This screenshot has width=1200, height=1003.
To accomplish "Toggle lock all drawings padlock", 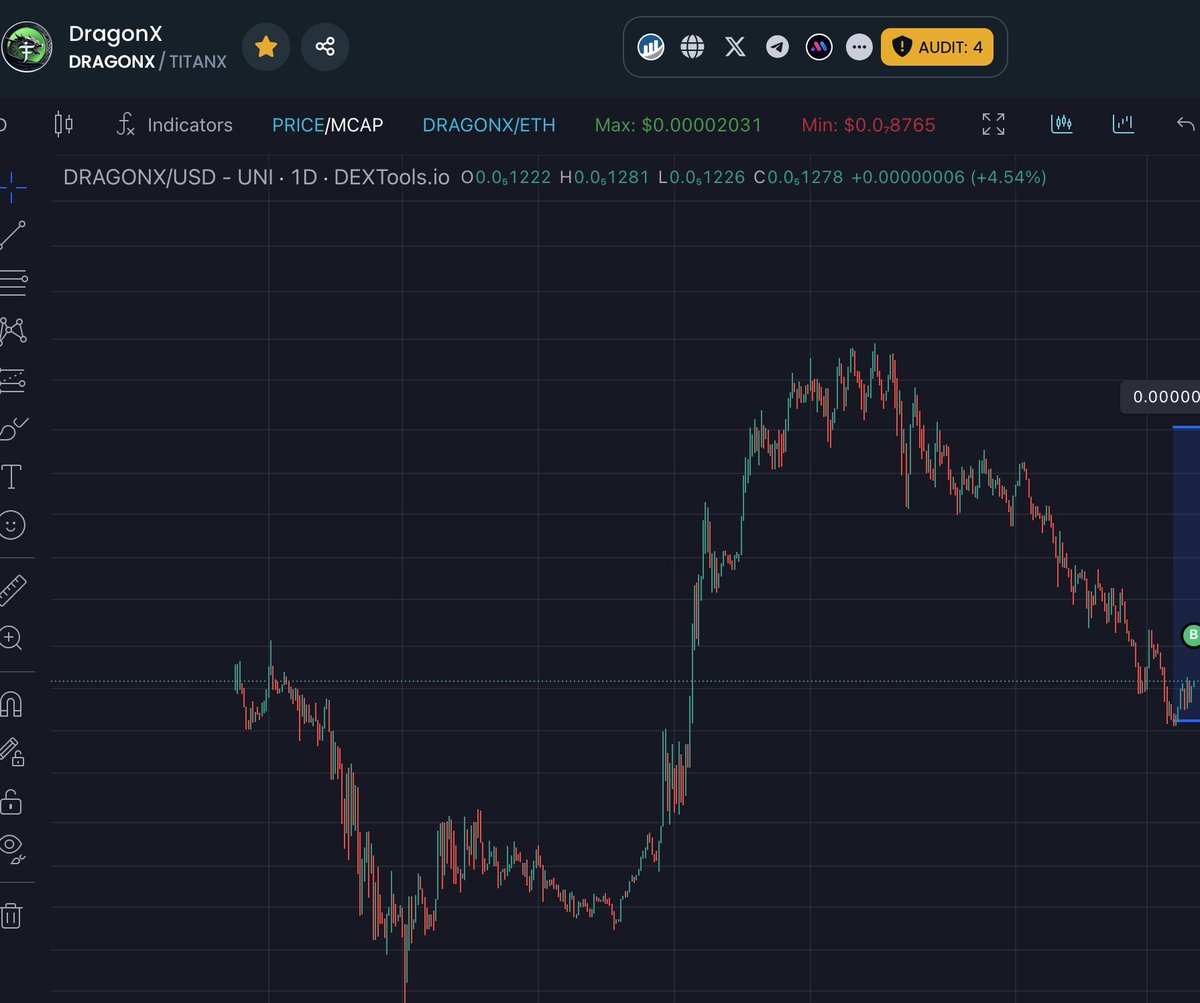I will (x=11, y=801).
